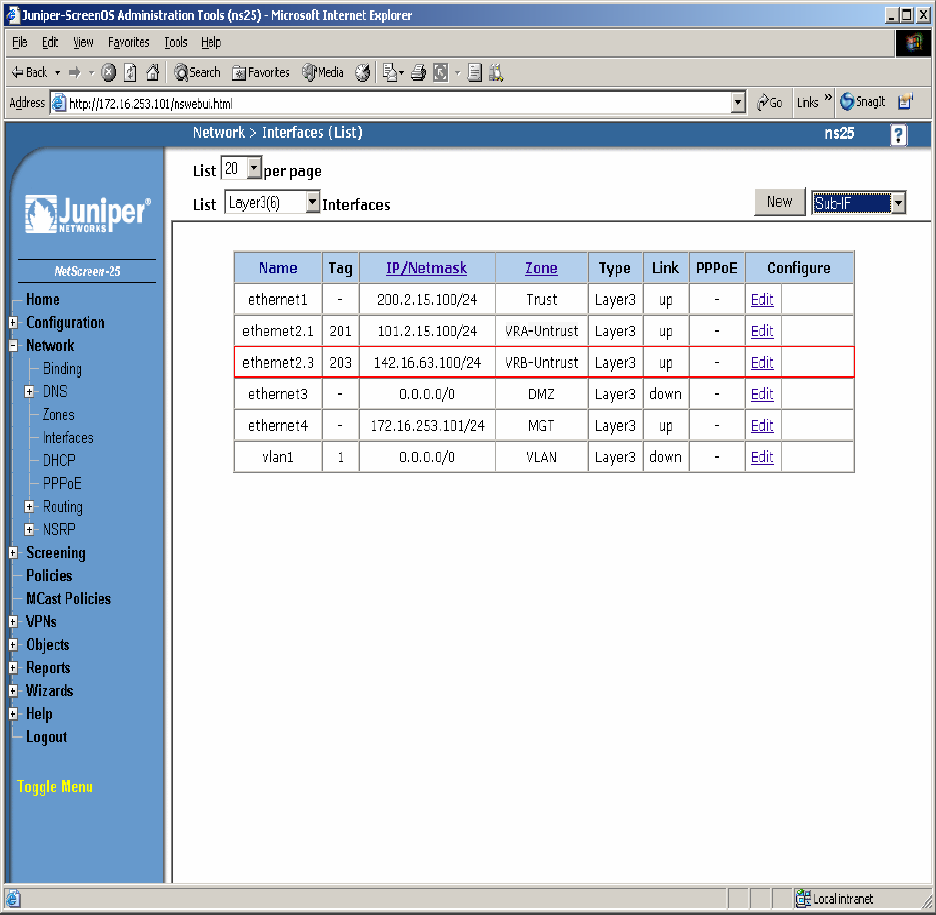Viewport: 936px width, 915px height.
Task: Expand the Objects tree node
Action: pyautogui.click(x=13, y=645)
